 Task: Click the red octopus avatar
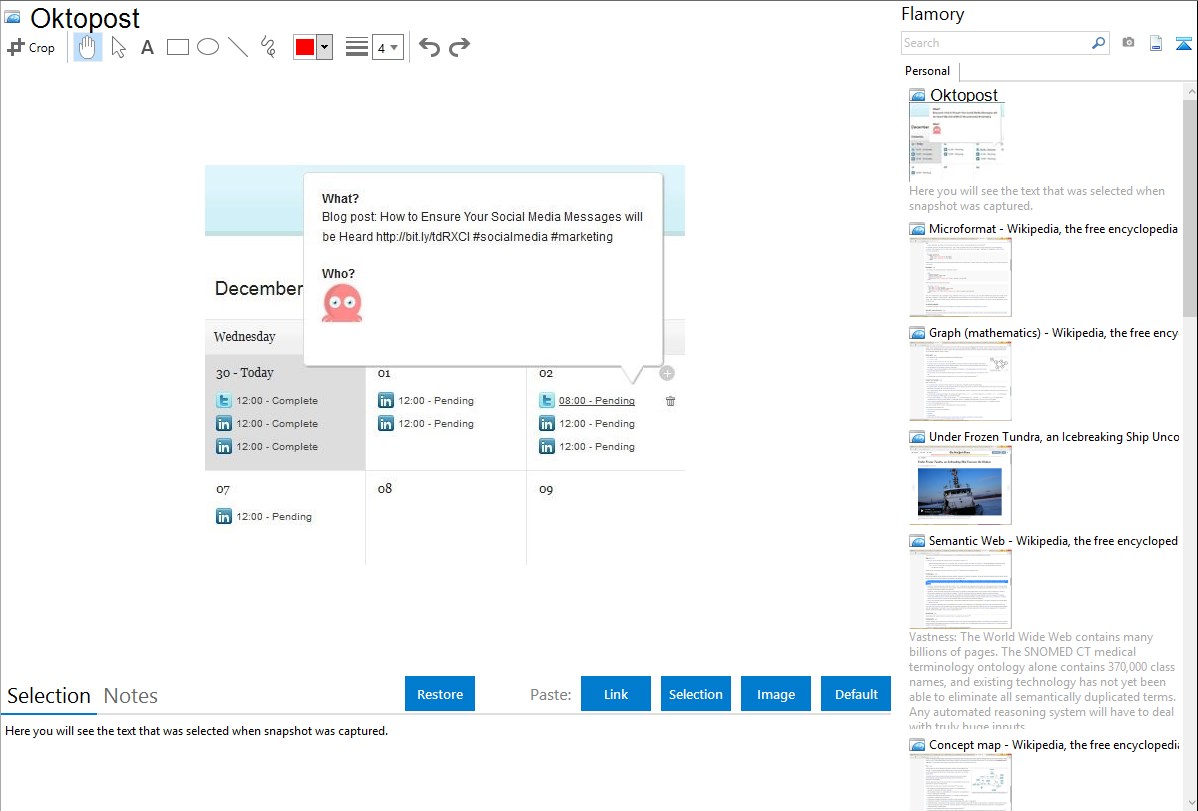[342, 303]
